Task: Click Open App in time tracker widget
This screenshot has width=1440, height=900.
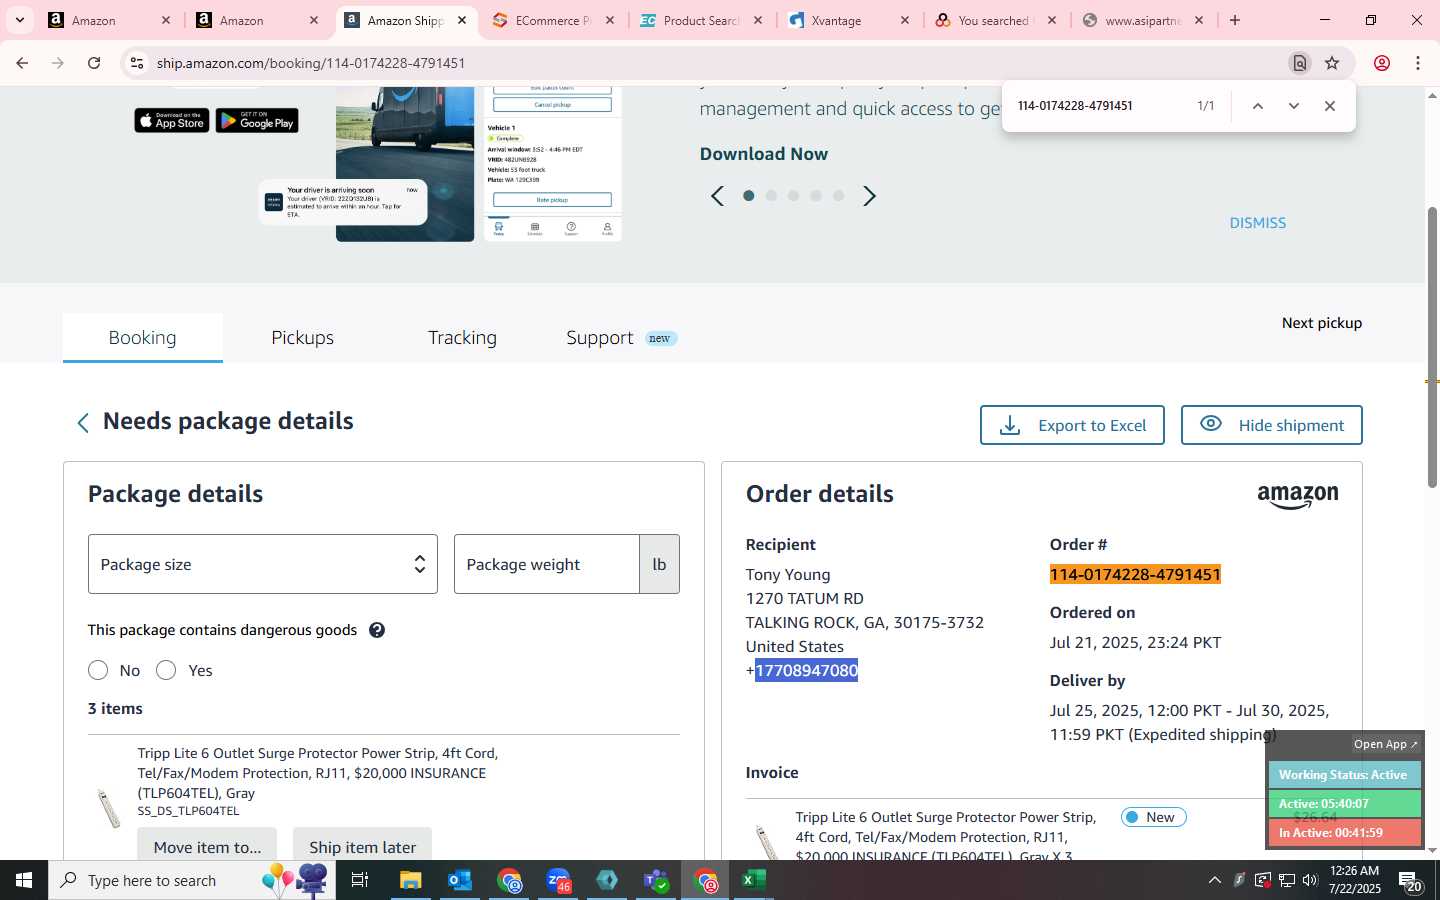Action: [x=1385, y=744]
